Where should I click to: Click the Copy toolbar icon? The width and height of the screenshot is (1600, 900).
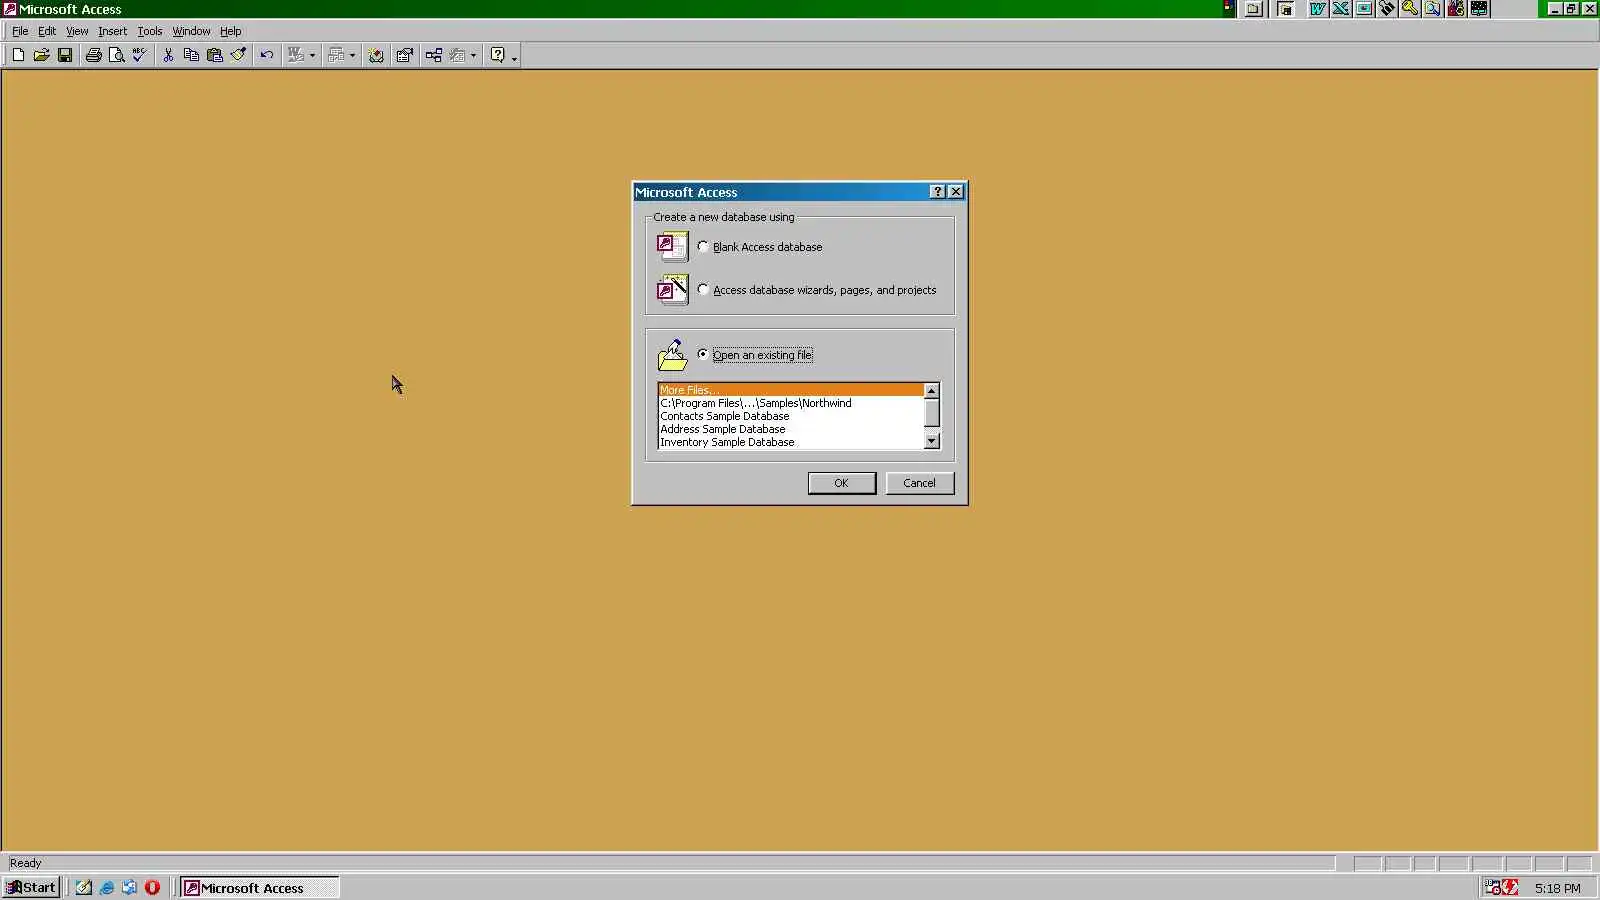coord(191,55)
